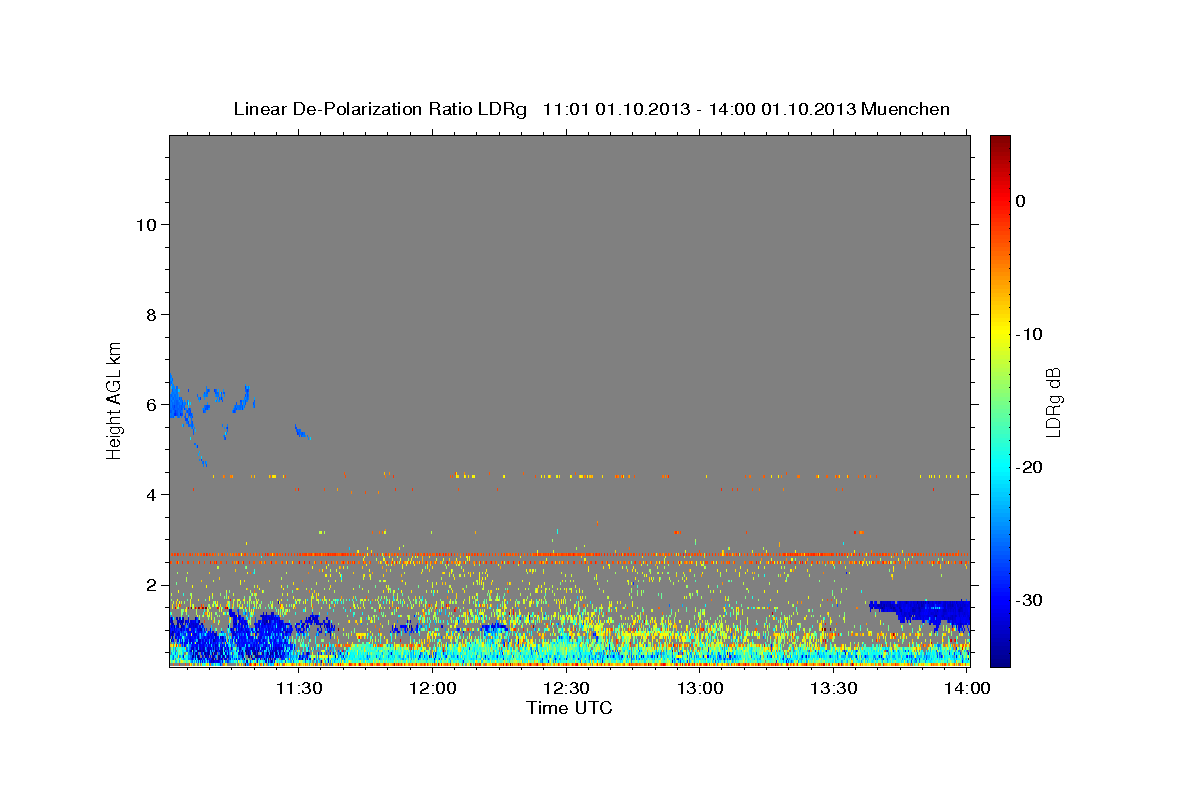
Task: Pick the dark blue bottom of colorbar
Action: (x=1000, y=655)
